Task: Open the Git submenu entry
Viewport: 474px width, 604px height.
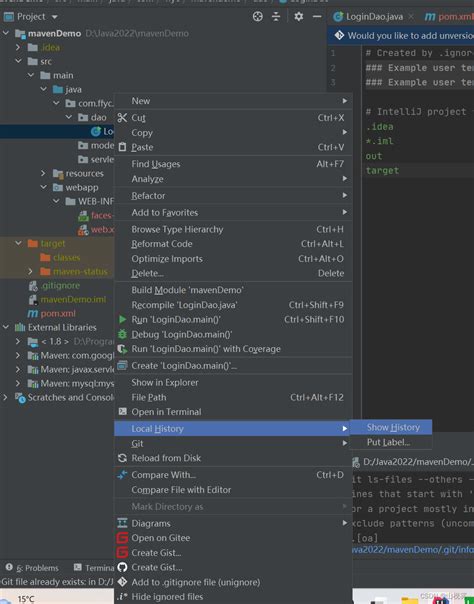Action: (x=233, y=443)
